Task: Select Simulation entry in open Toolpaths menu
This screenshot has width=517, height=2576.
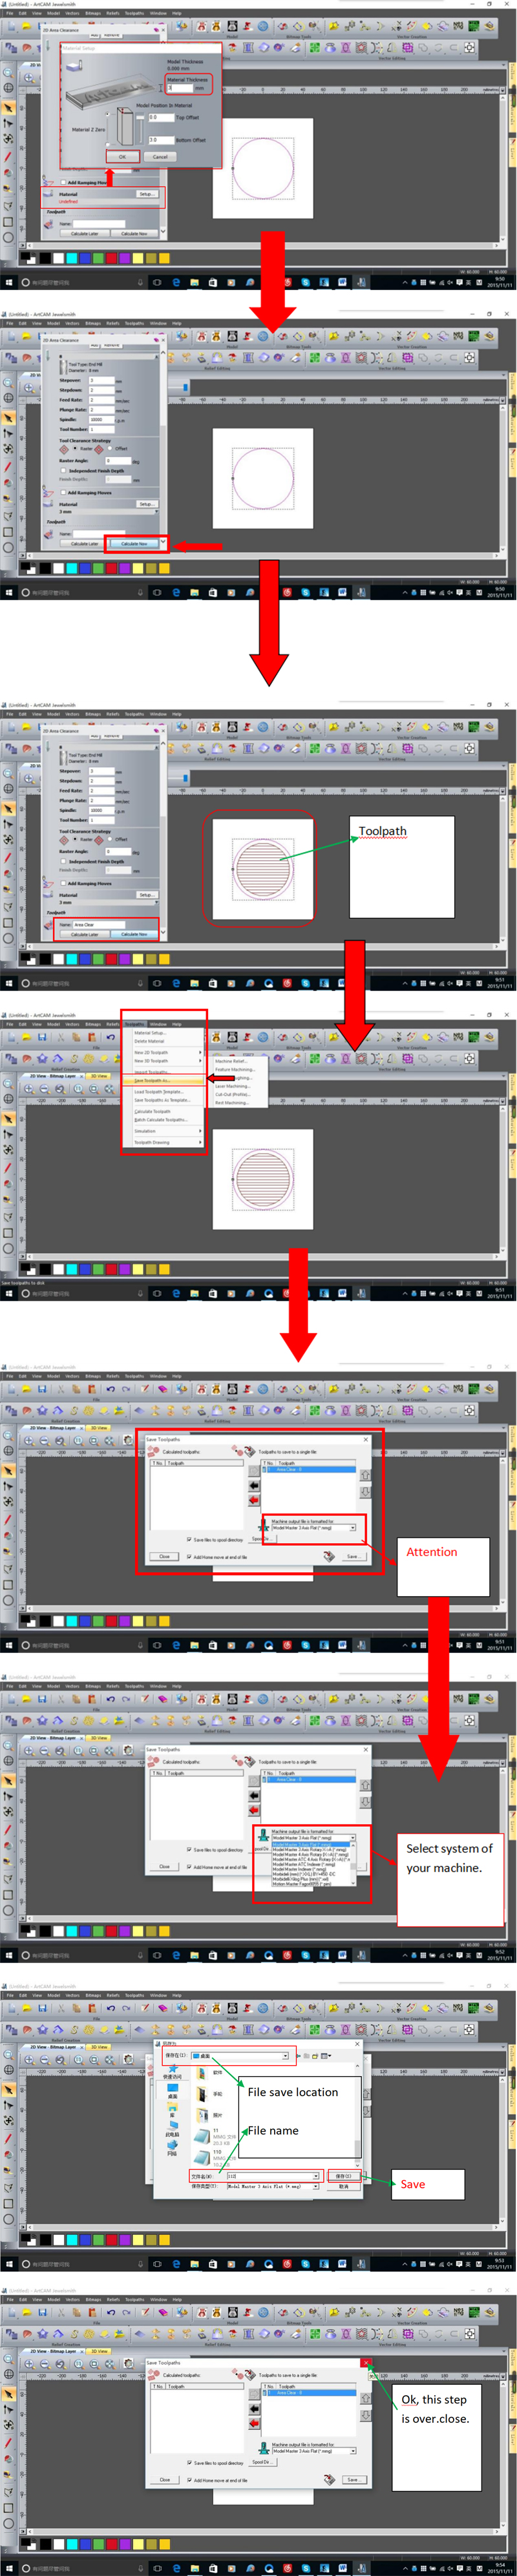Action: click(146, 1131)
